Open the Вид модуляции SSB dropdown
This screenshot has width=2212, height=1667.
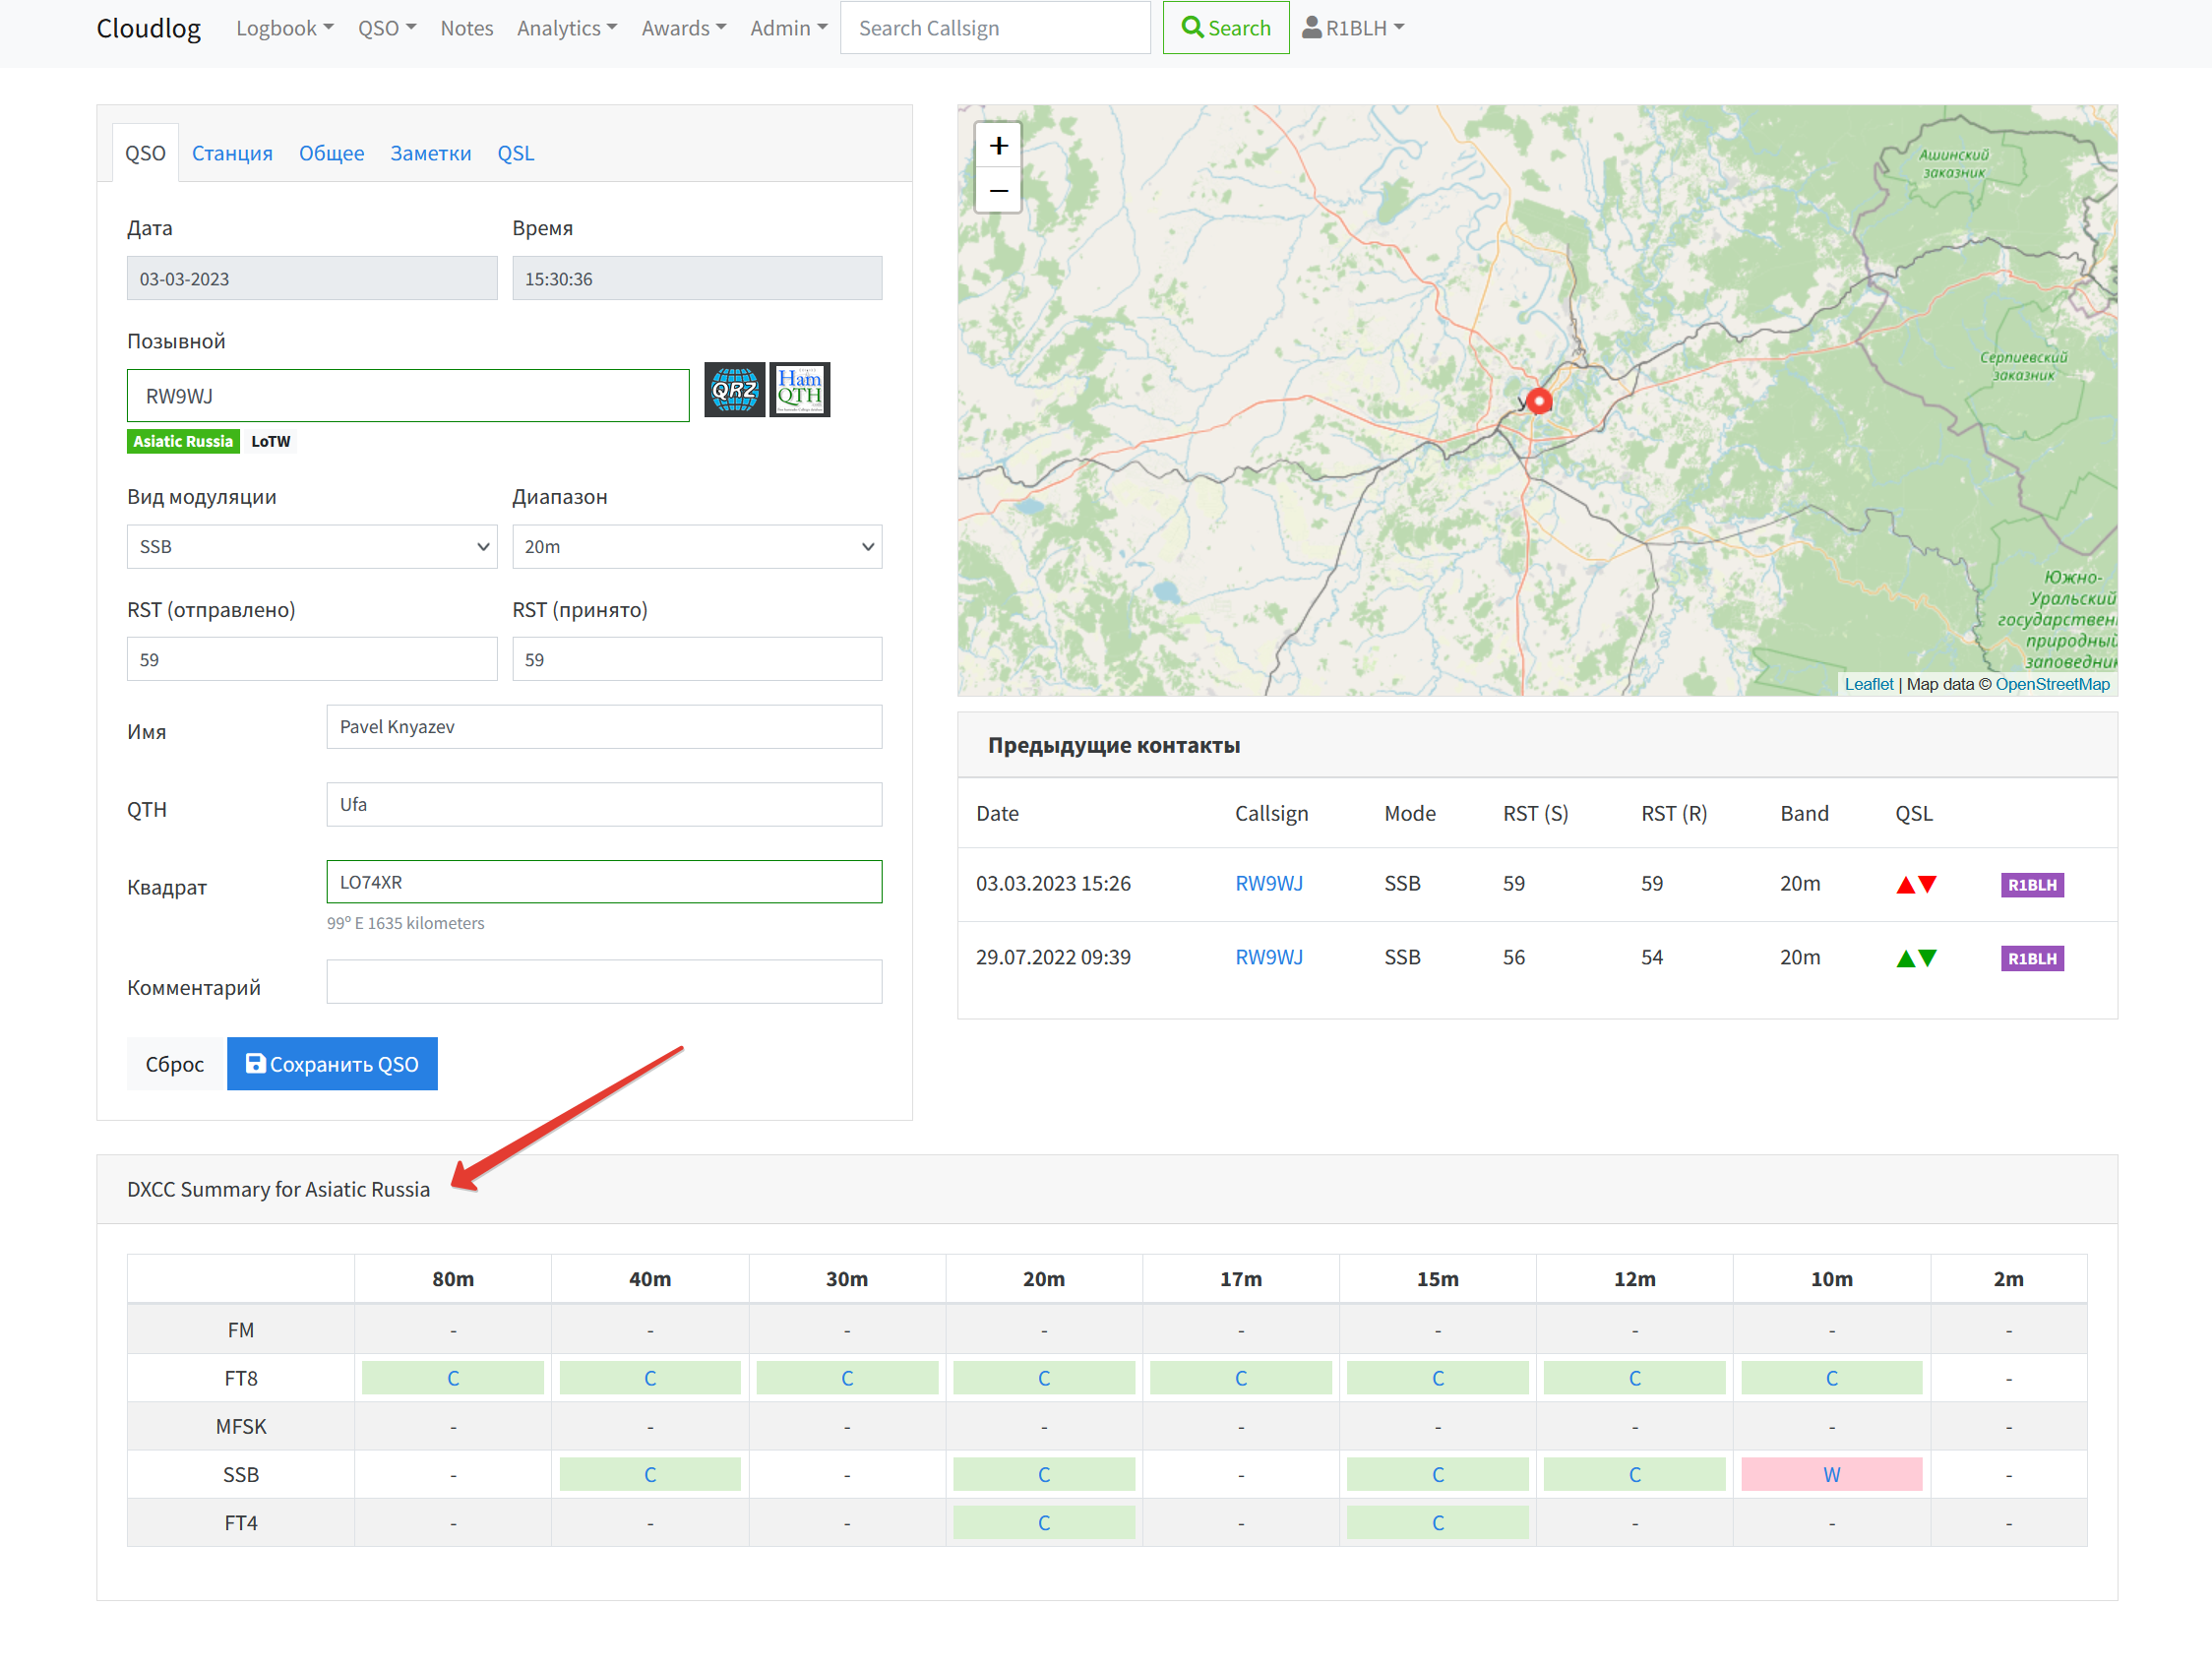pos(312,547)
